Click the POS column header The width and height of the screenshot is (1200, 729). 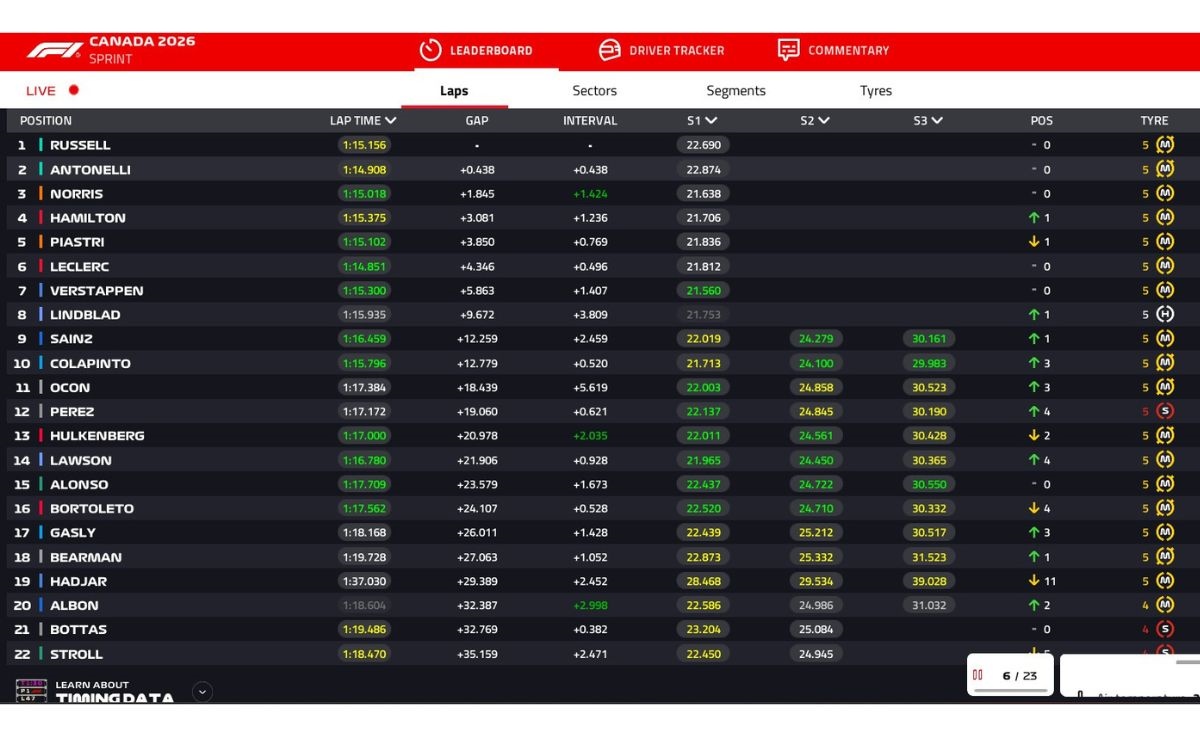click(1042, 120)
